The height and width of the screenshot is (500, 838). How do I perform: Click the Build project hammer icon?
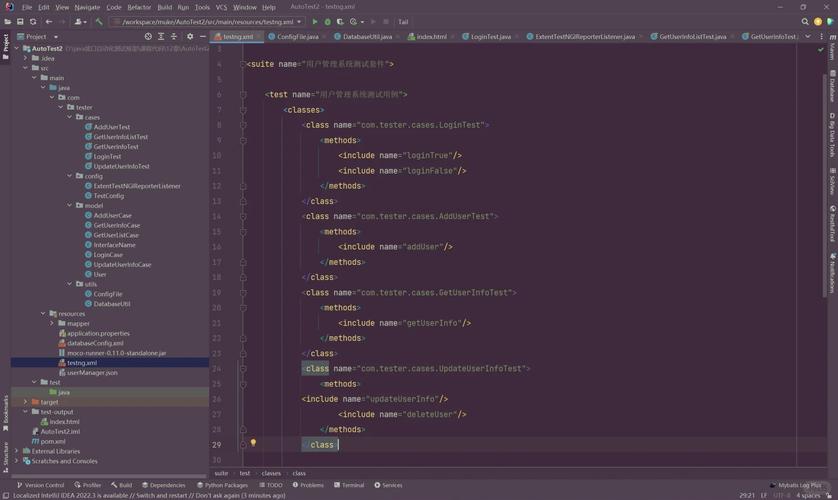[99, 22]
